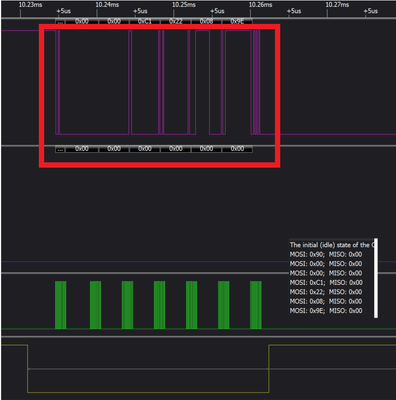Click the falling edge of the yellow signal
The height and width of the screenshot is (400, 396).
pyautogui.click(x=27, y=369)
